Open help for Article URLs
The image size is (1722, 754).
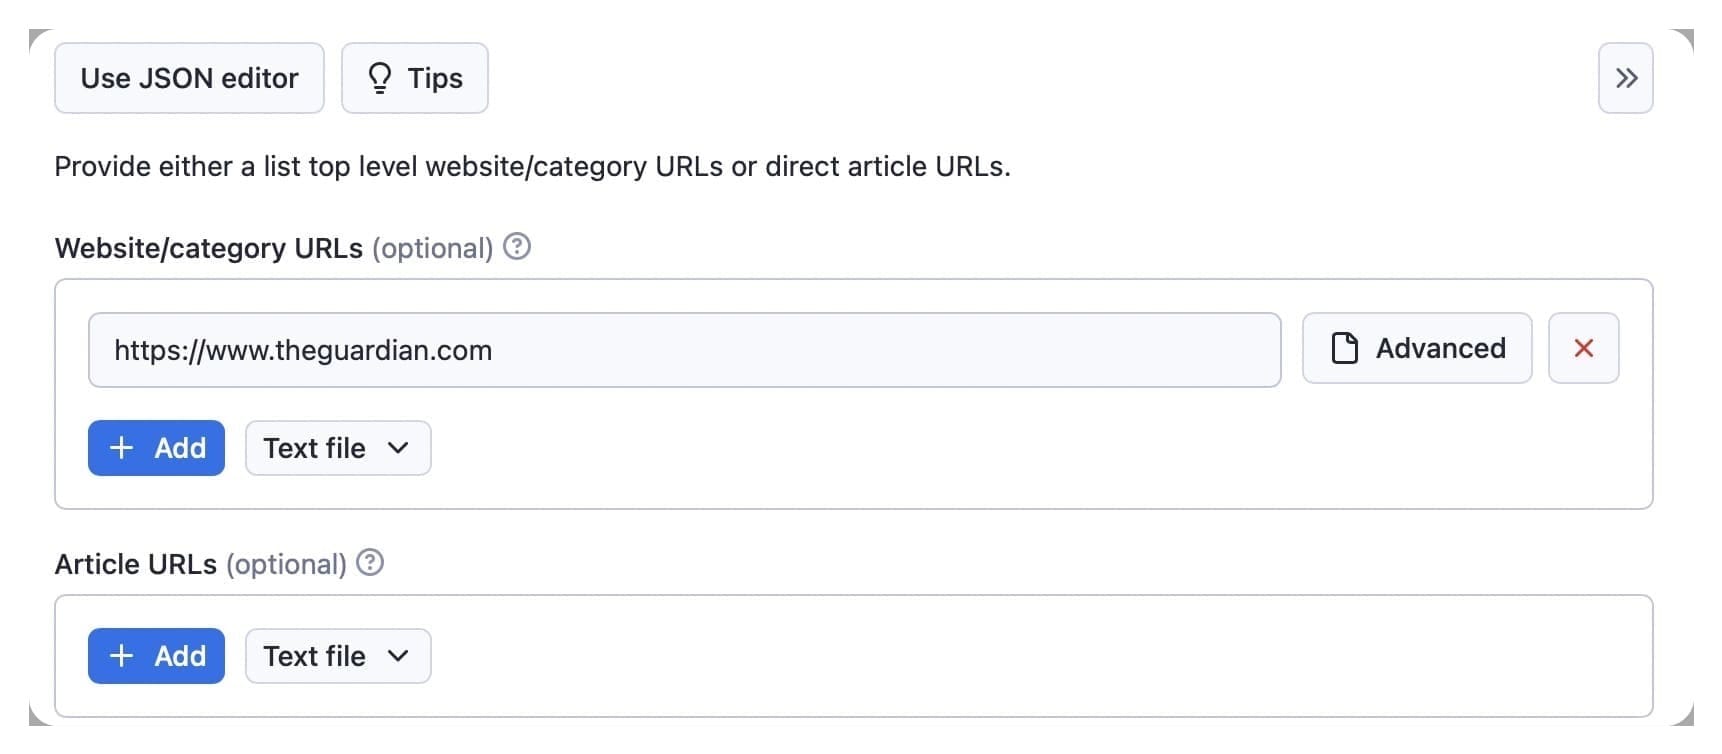click(x=371, y=563)
